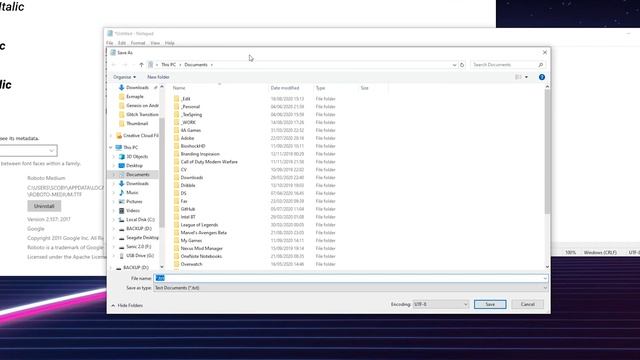Click the USB Drive (G:) icon
Screen dimensions: 640x360
(122, 256)
